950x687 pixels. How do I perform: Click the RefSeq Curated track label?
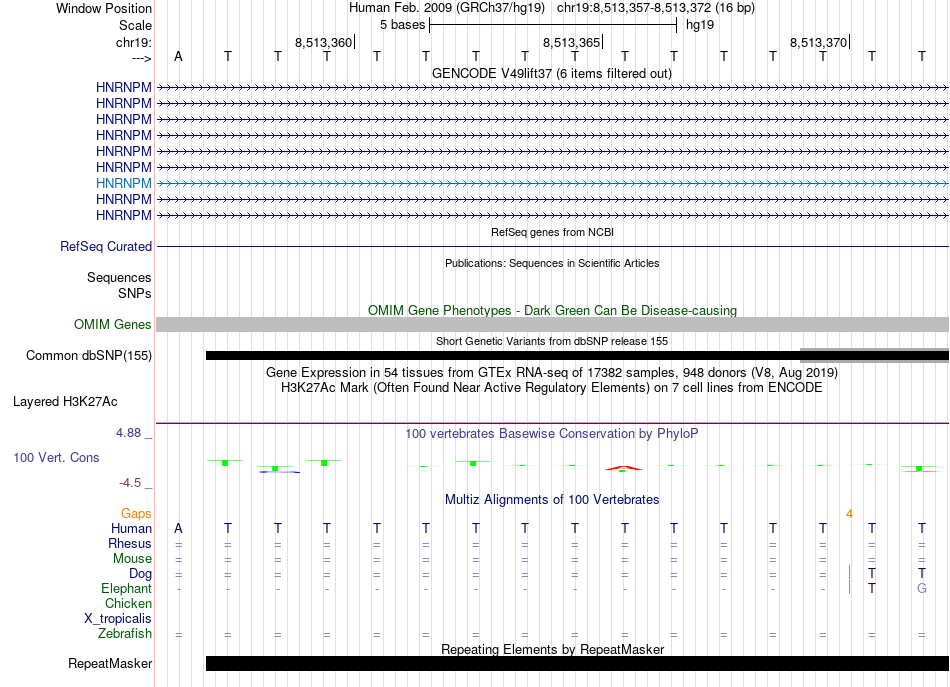pyautogui.click(x=106, y=247)
